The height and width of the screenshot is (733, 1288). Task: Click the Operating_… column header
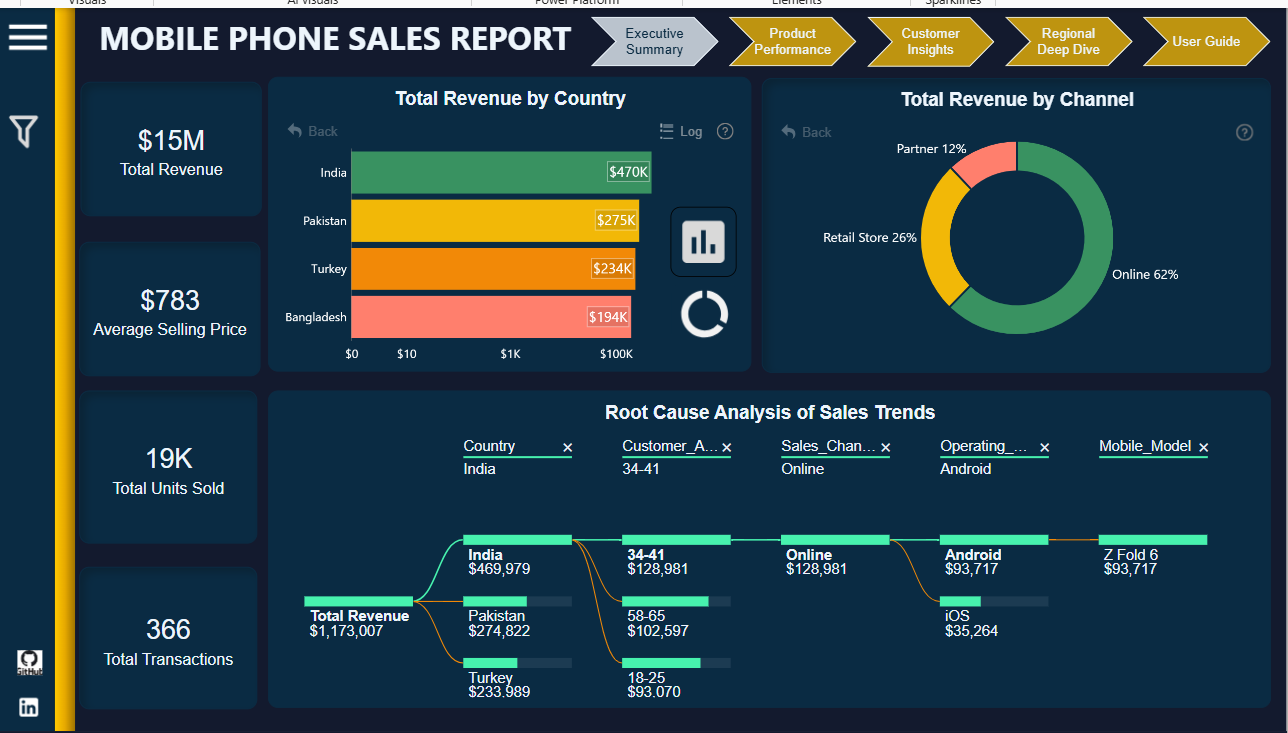985,446
